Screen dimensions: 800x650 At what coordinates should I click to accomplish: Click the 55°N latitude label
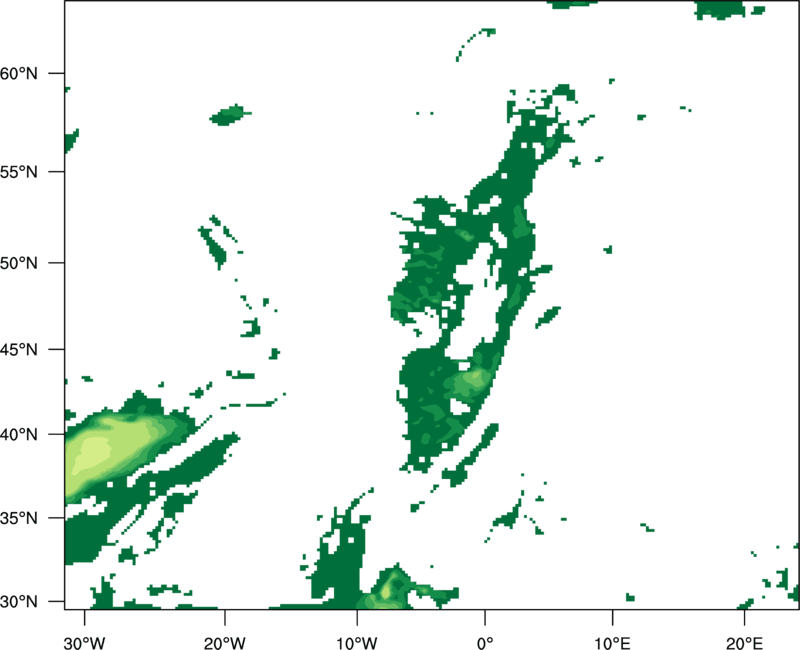click(x=19, y=172)
